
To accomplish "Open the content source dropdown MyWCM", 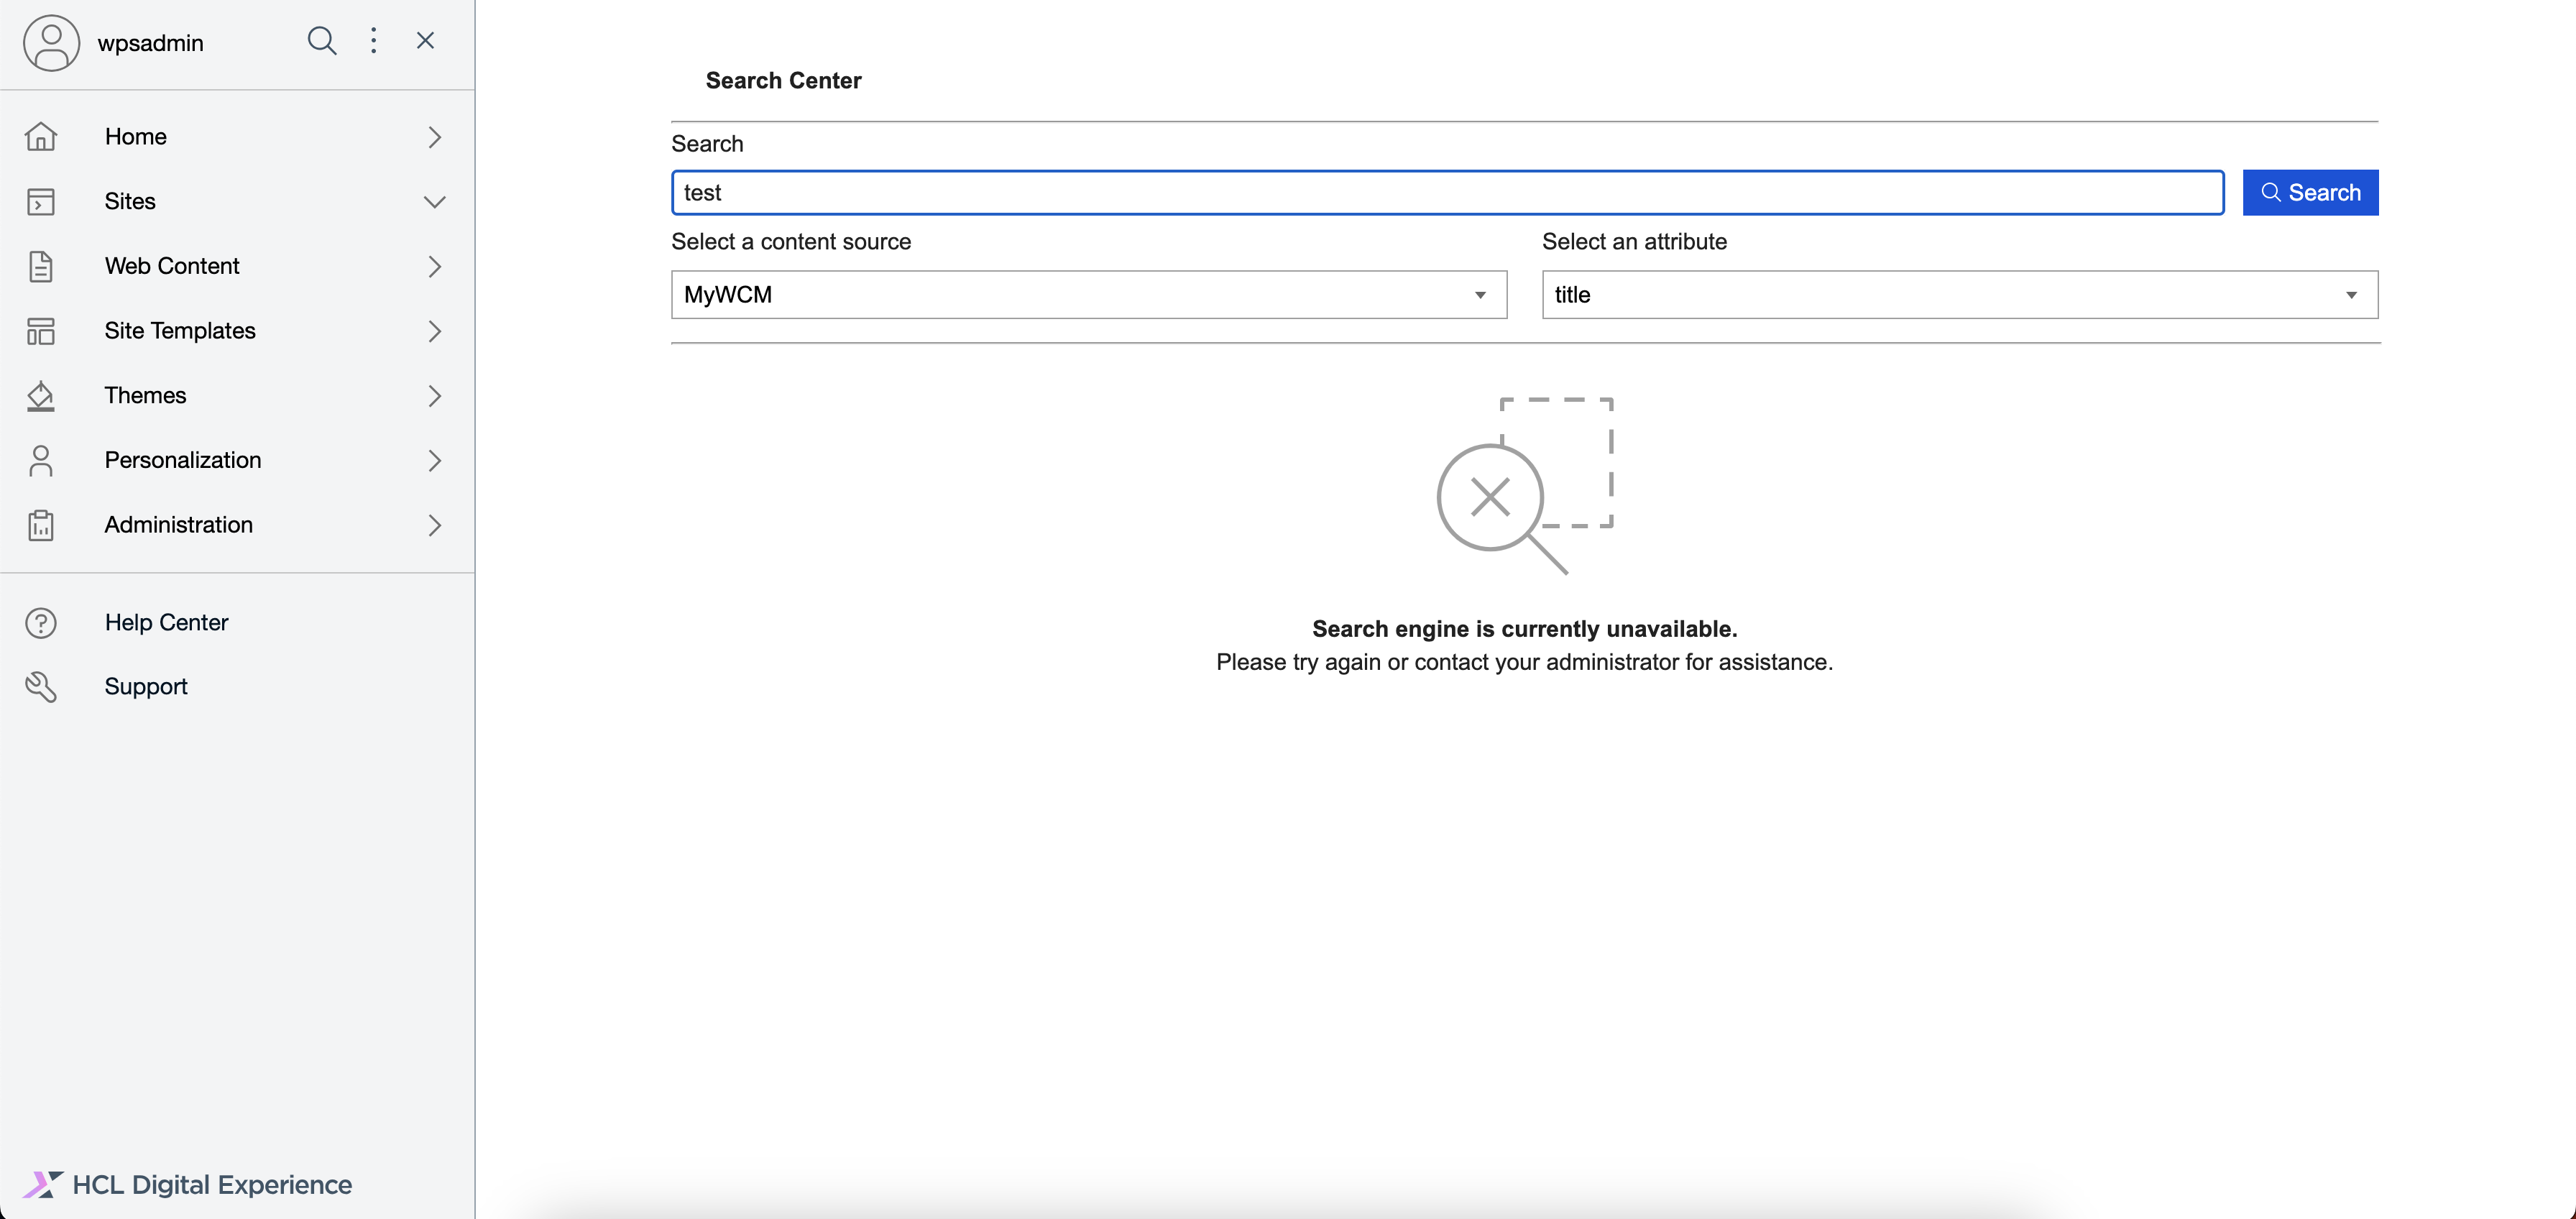I will pyautogui.click(x=1088, y=295).
